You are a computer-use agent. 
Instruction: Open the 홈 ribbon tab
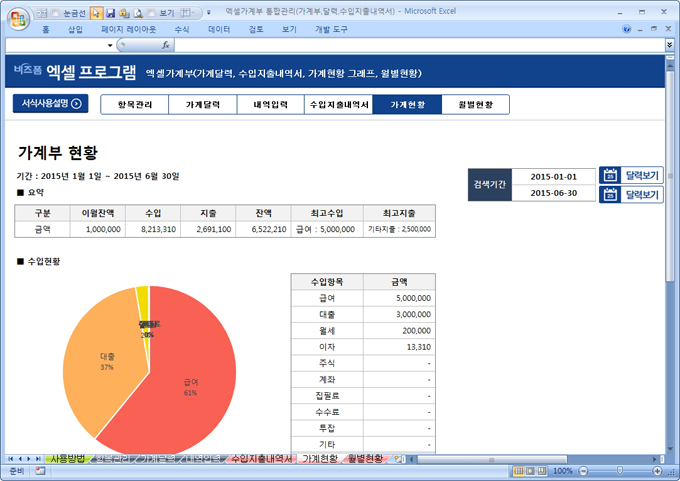46,29
